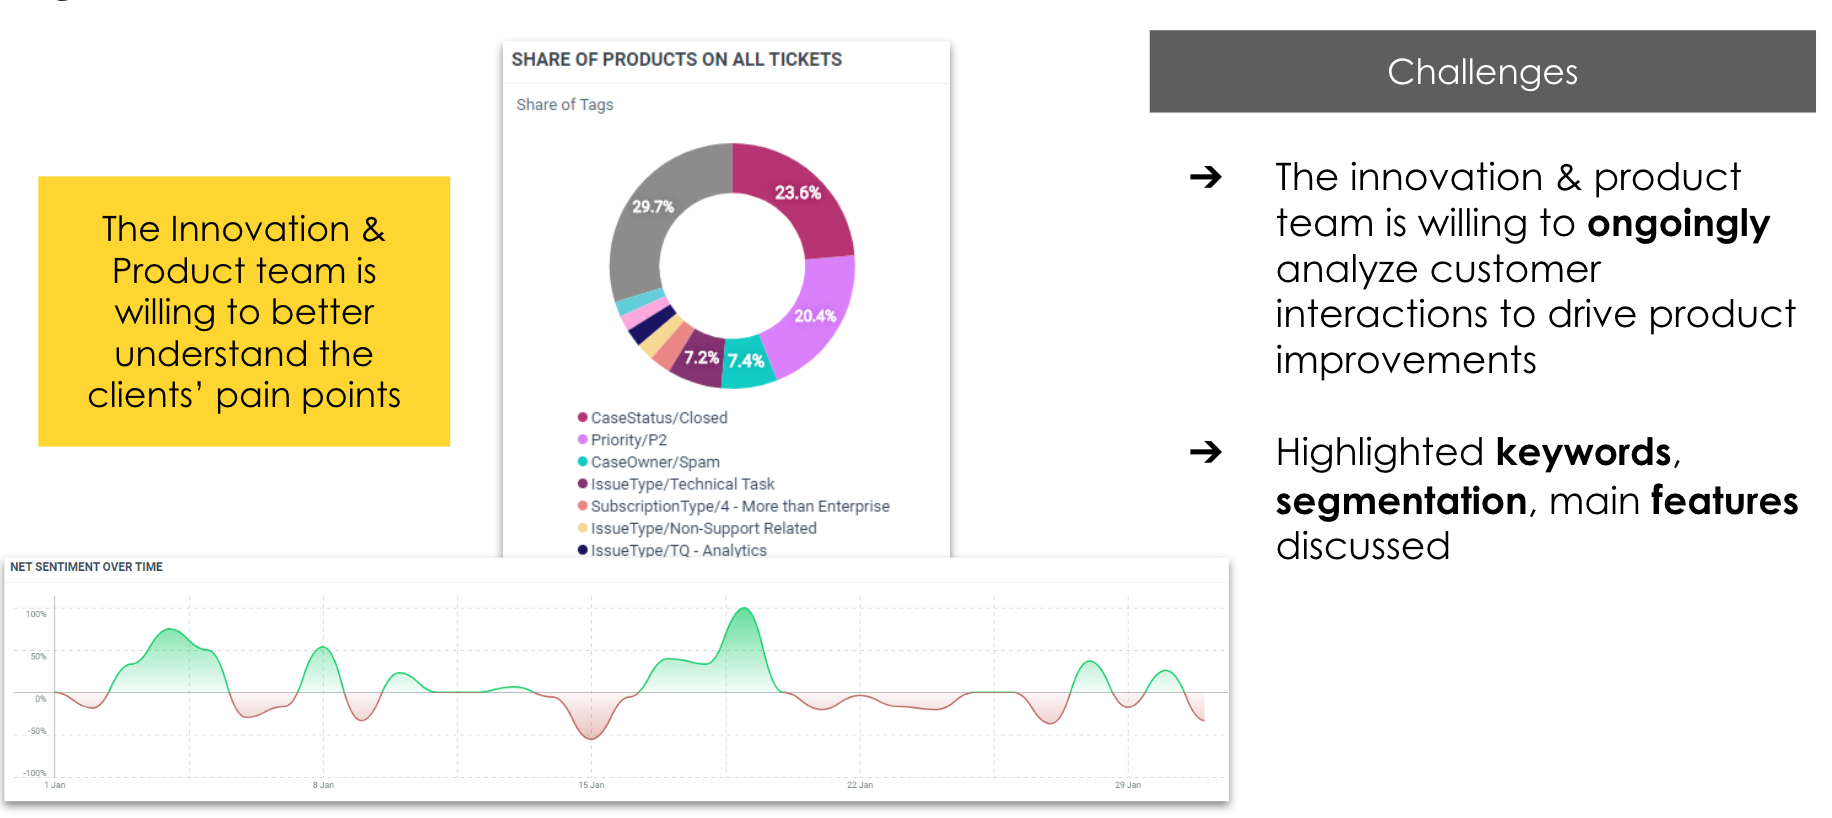The width and height of the screenshot is (1832, 818).
Task: Toggle the CaseStatus/Closed legend label
Action: pyautogui.click(x=659, y=418)
